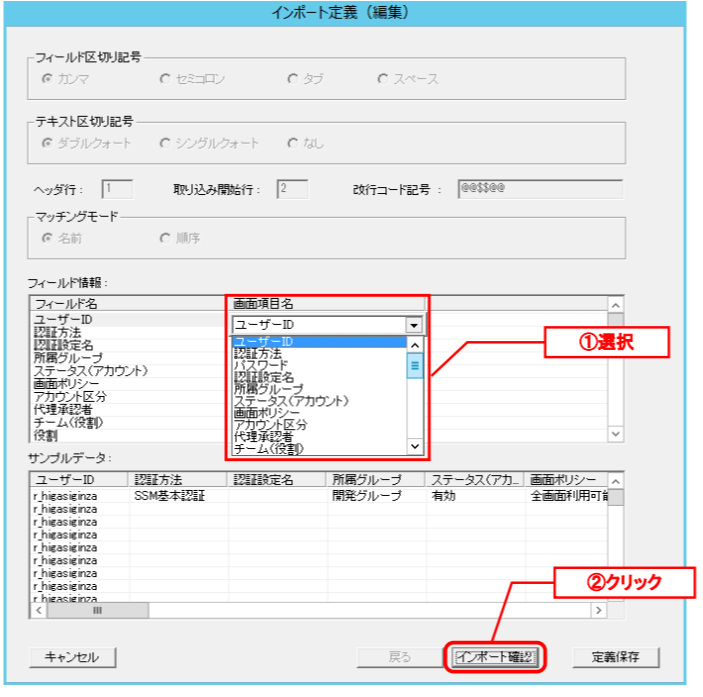Click the 戻る button

[x=400, y=658]
